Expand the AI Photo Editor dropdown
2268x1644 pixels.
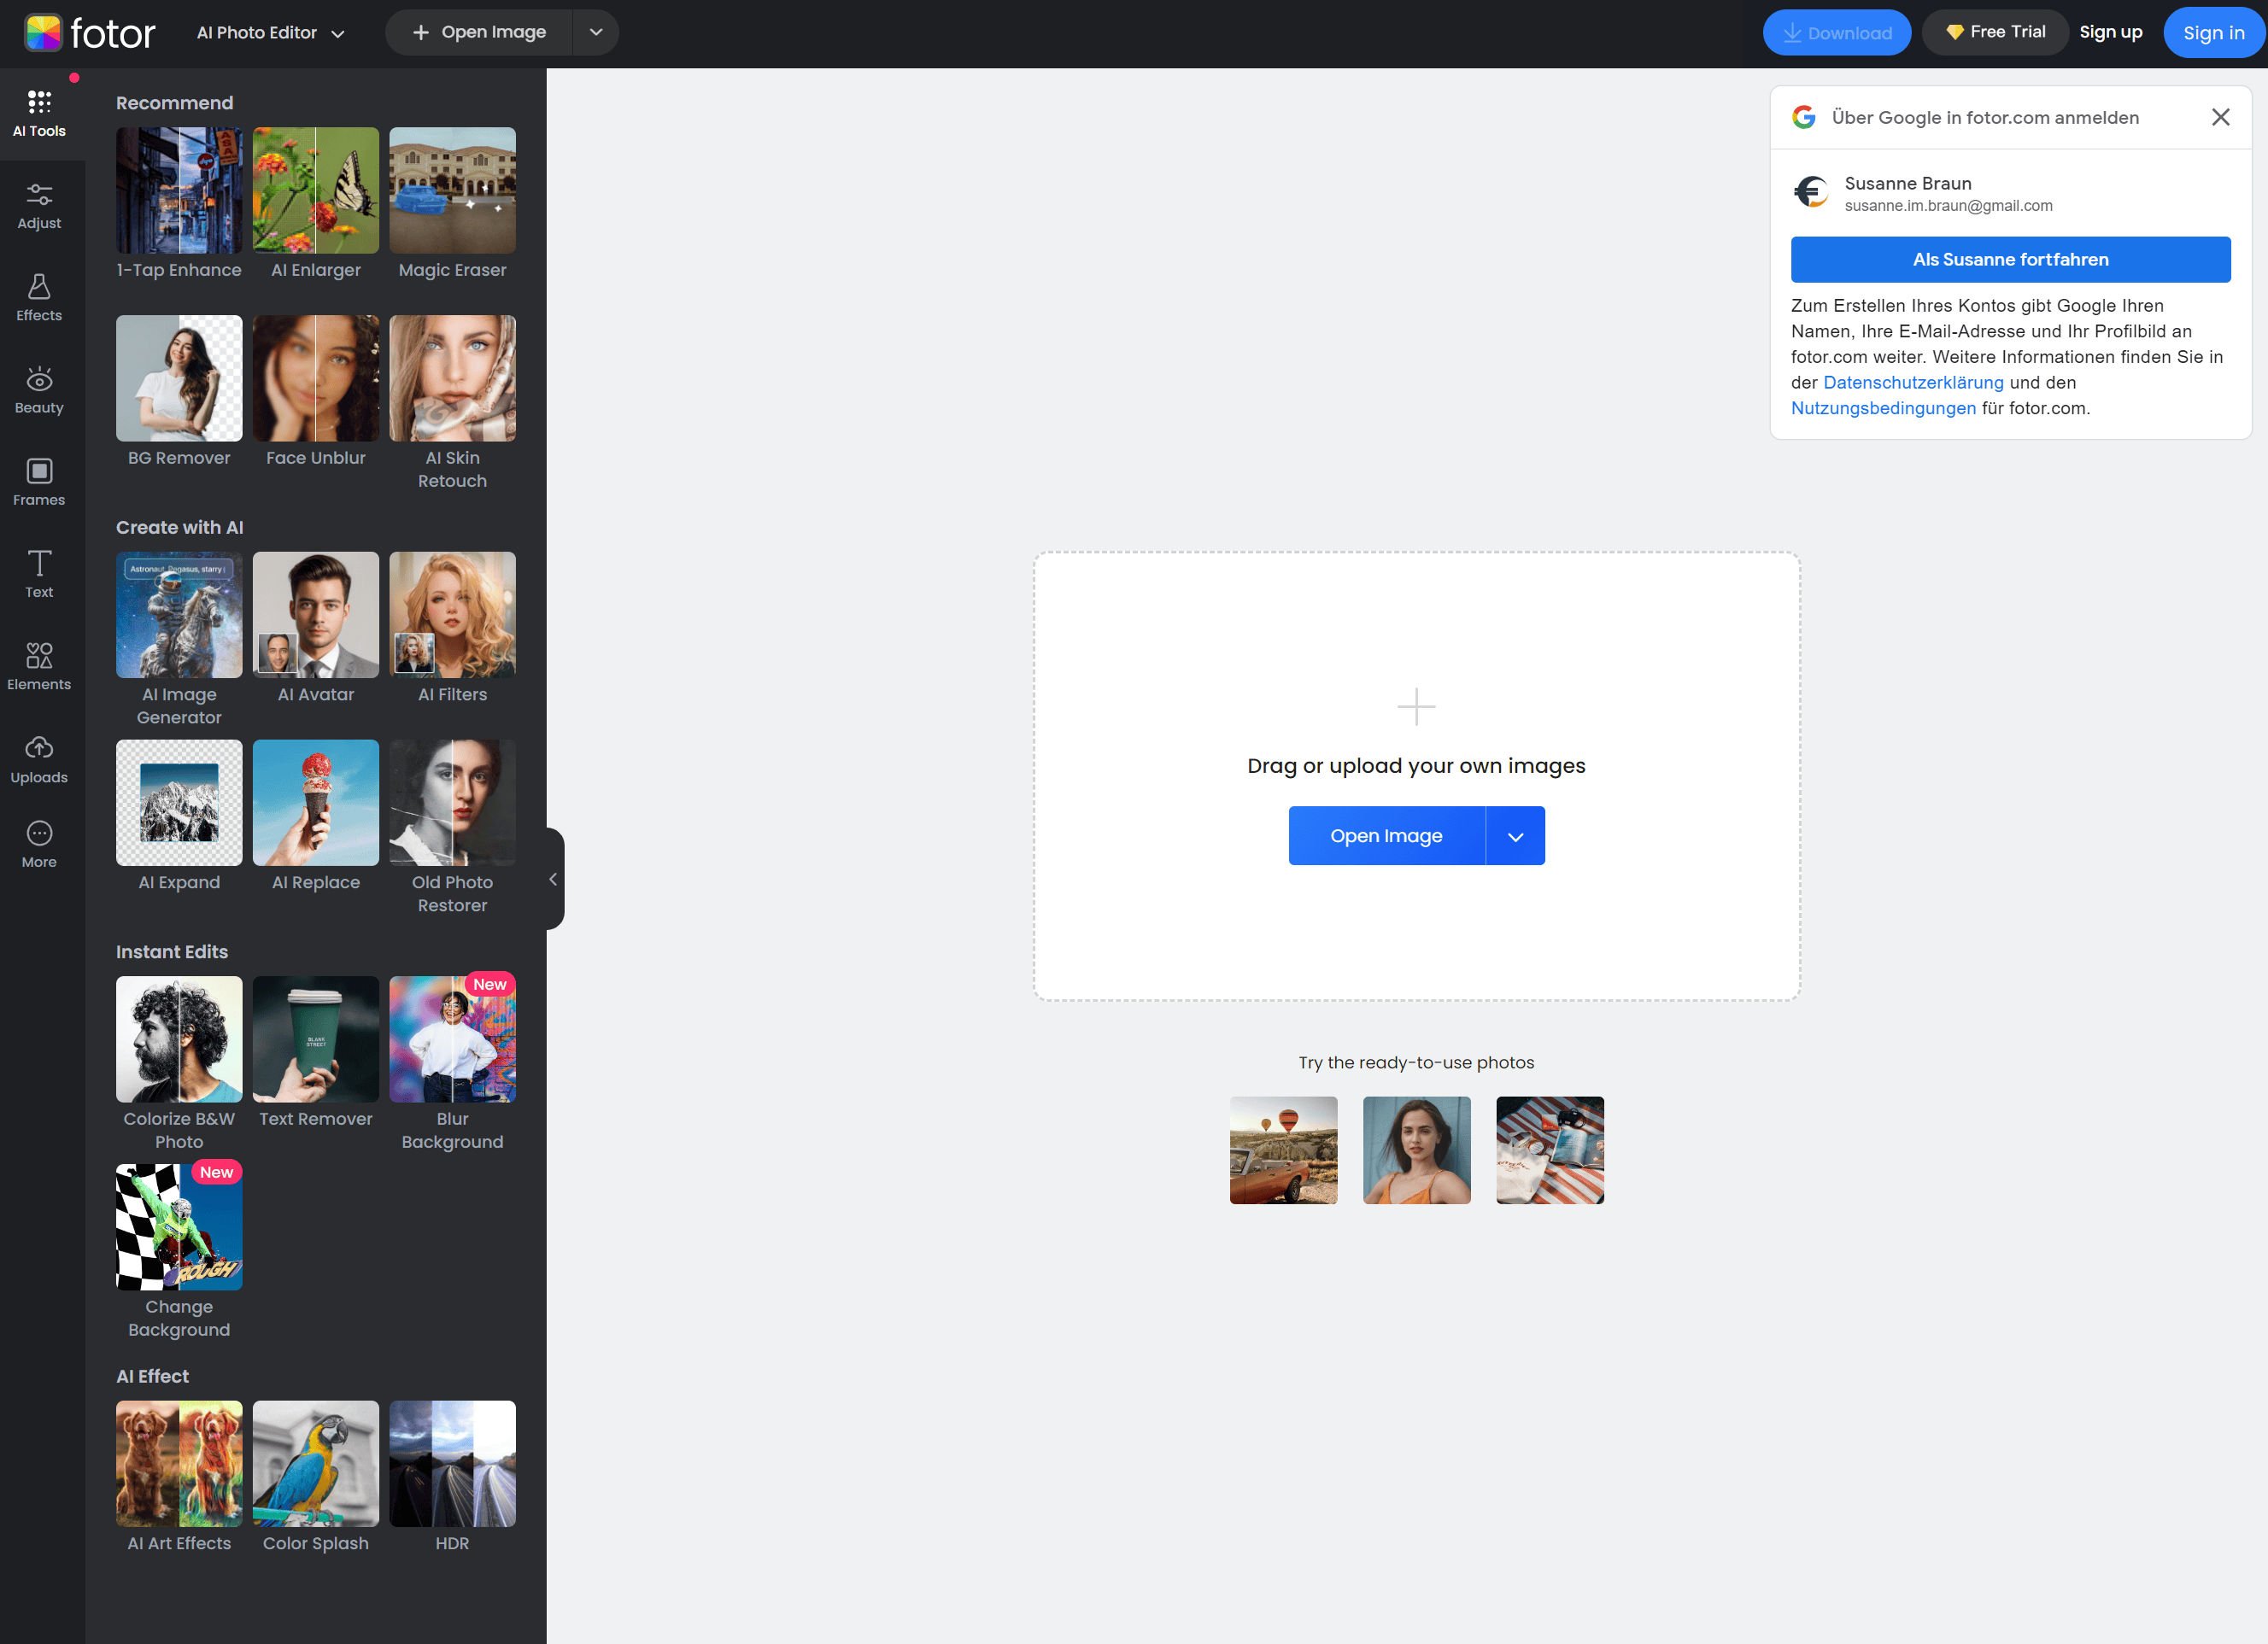click(271, 33)
